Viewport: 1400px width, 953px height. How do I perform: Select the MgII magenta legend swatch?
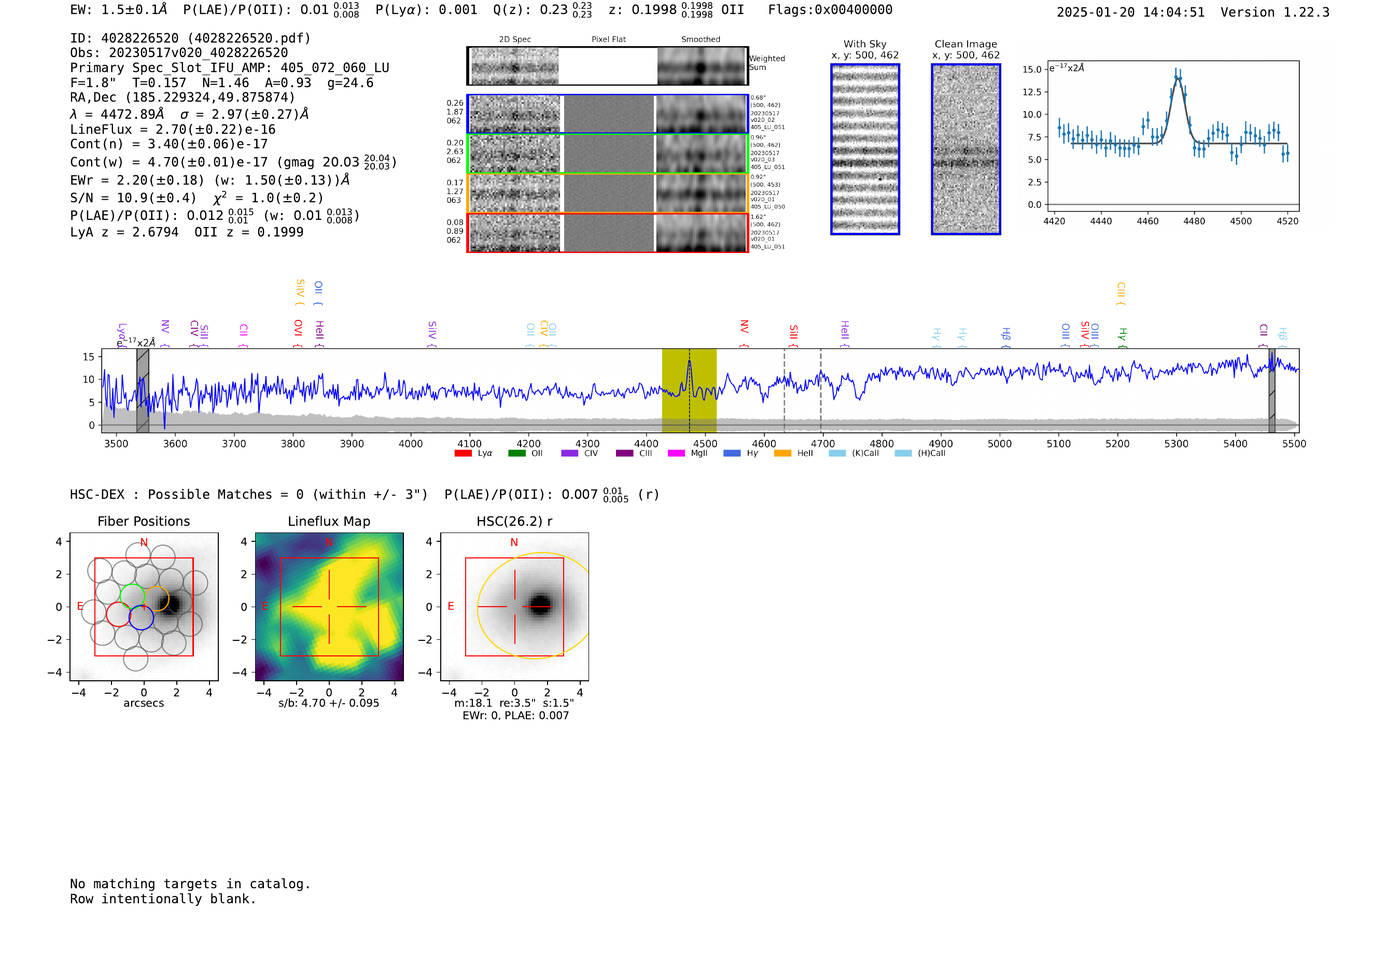[x=676, y=454]
